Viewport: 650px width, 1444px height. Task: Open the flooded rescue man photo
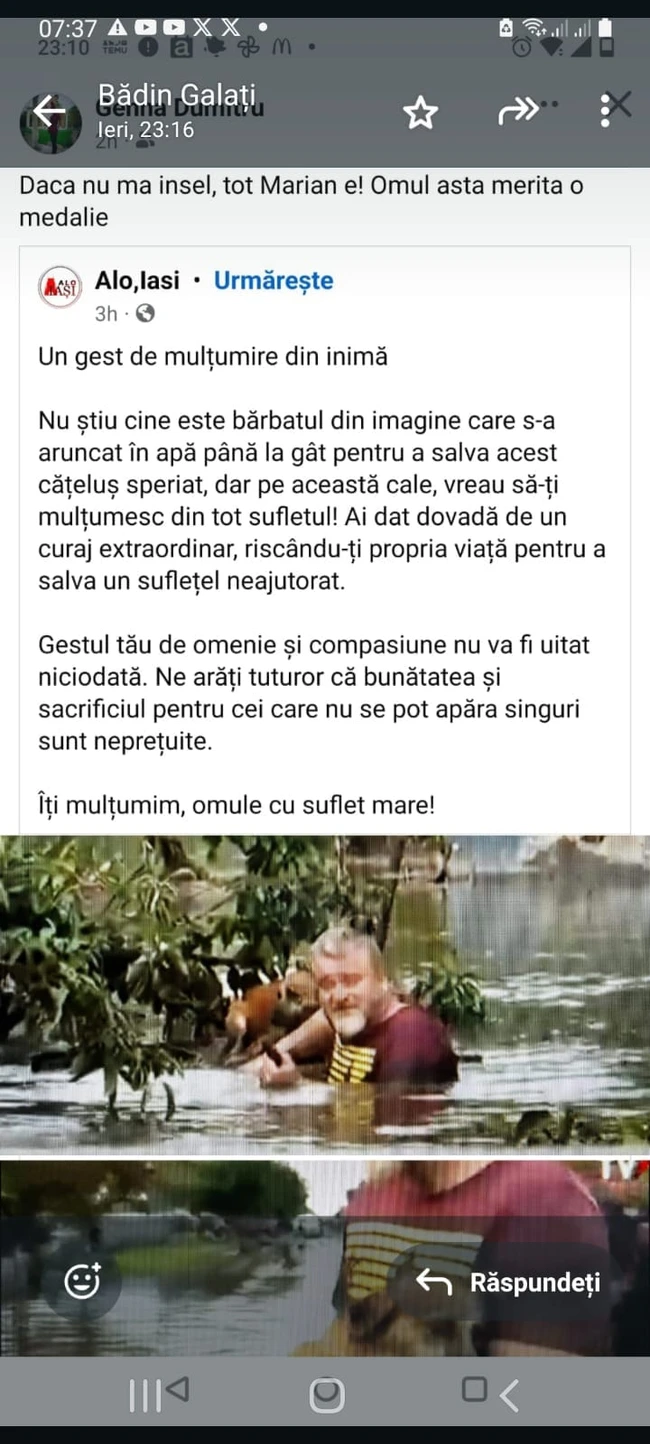[325, 991]
